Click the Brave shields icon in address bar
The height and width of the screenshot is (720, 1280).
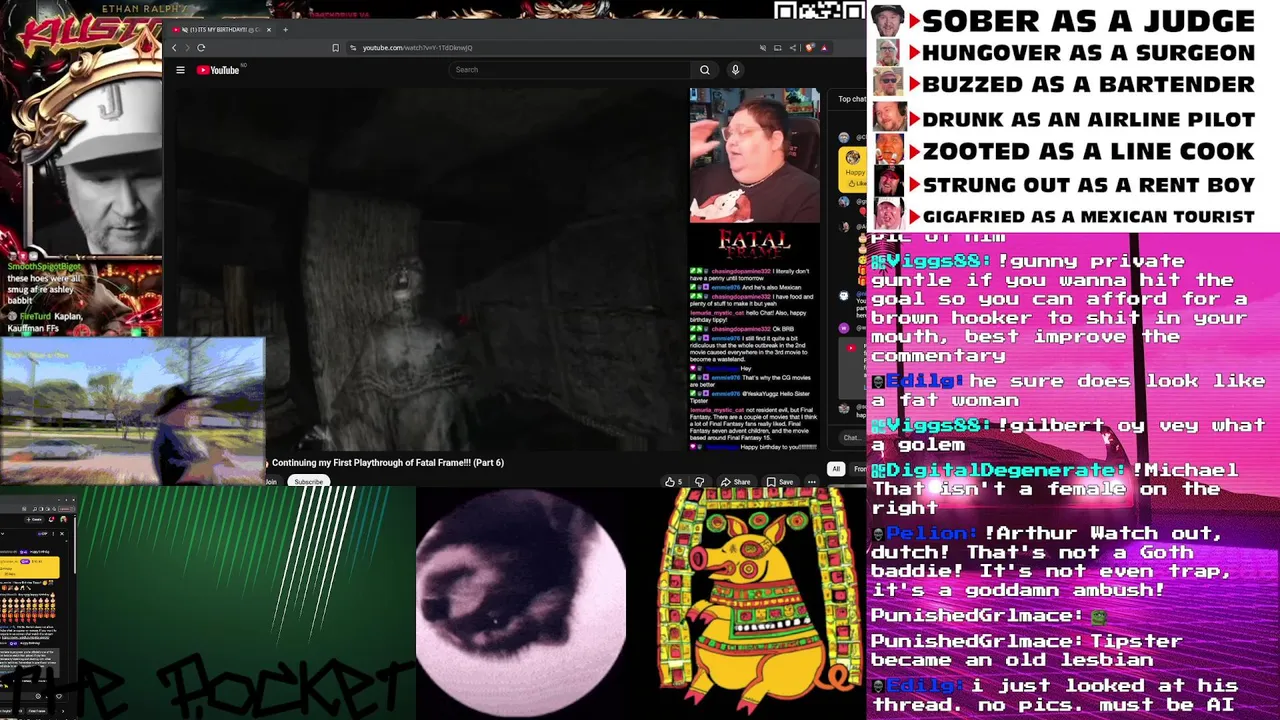click(x=809, y=48)
